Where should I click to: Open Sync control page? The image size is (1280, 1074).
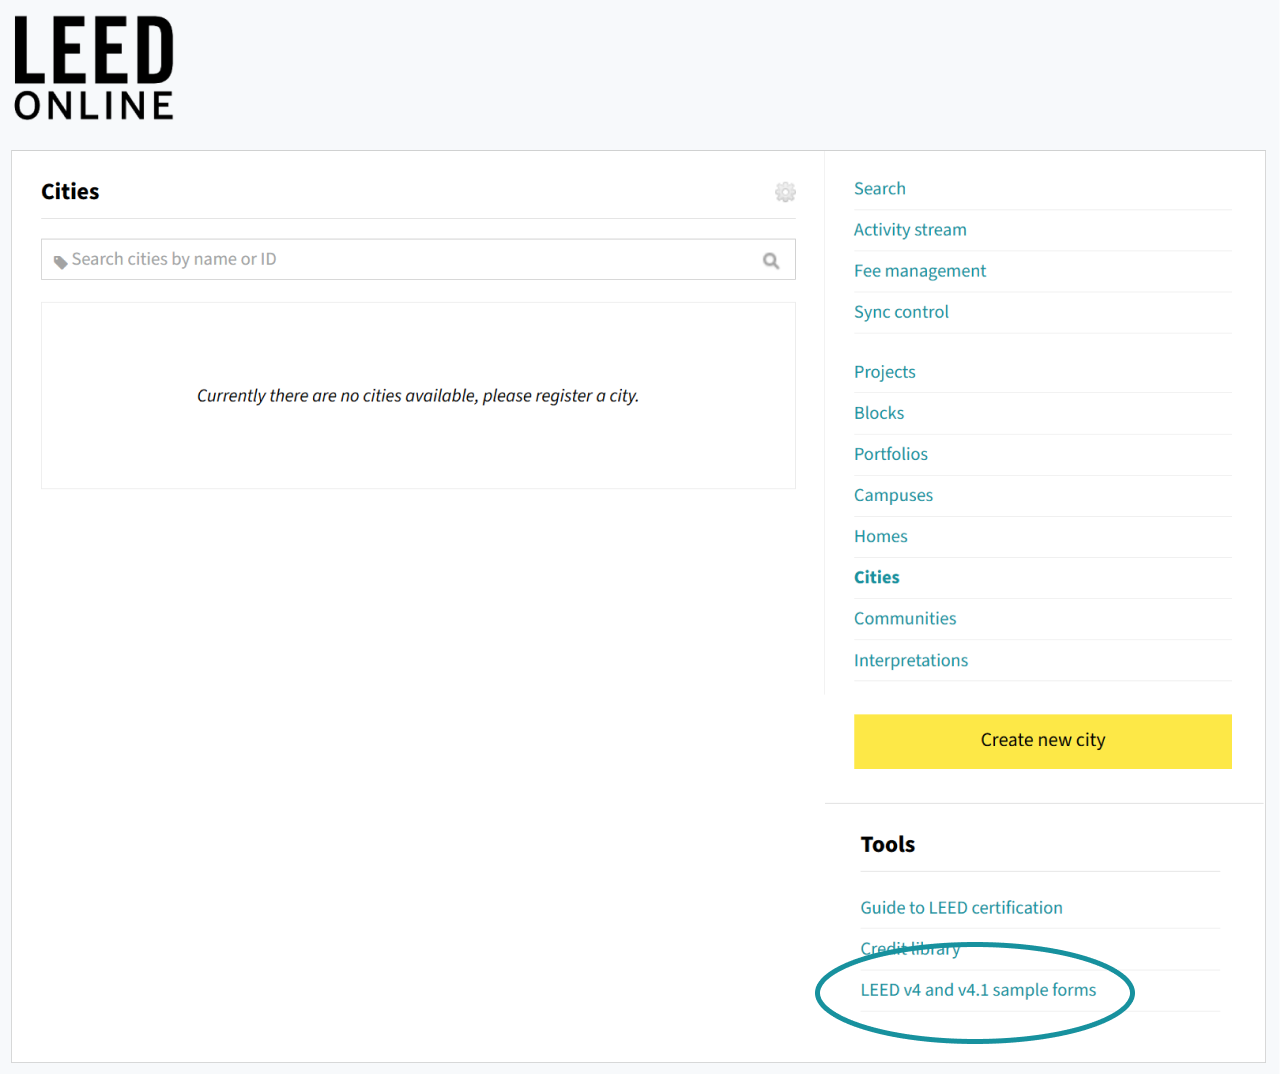pos(900,312)
